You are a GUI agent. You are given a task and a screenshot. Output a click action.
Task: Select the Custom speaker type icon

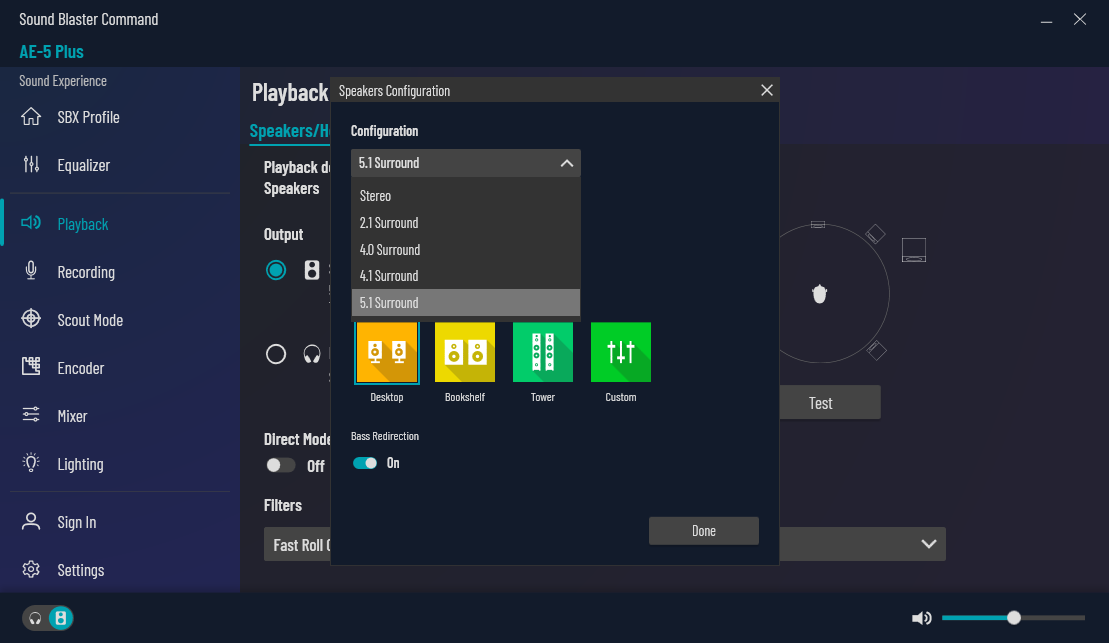(621, 352)
